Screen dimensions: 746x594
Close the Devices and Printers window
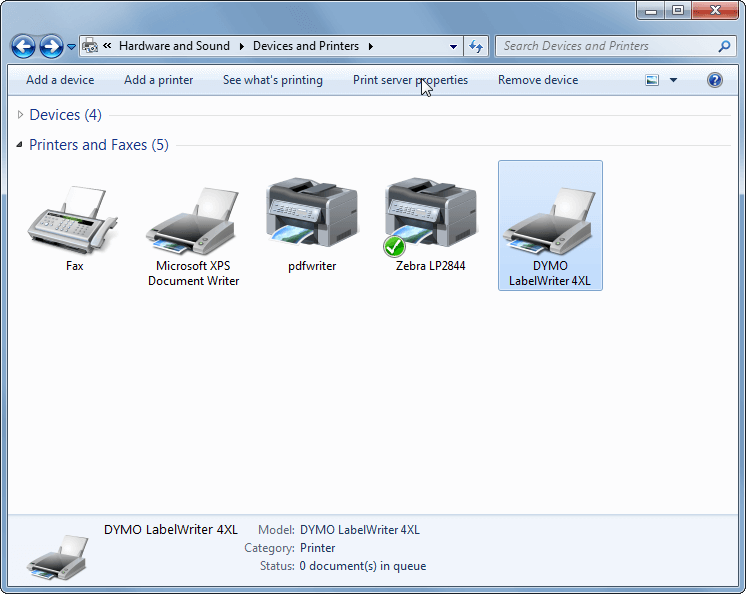[715, 10]
